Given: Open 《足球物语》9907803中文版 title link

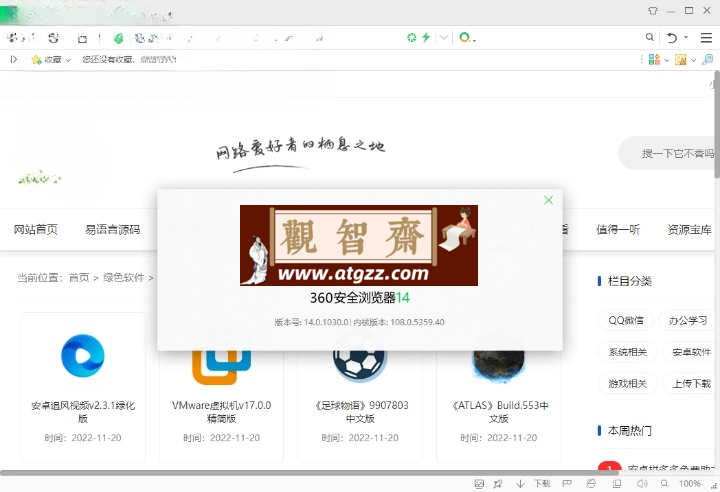Looking at the screenshot, I should coord(360,412).
